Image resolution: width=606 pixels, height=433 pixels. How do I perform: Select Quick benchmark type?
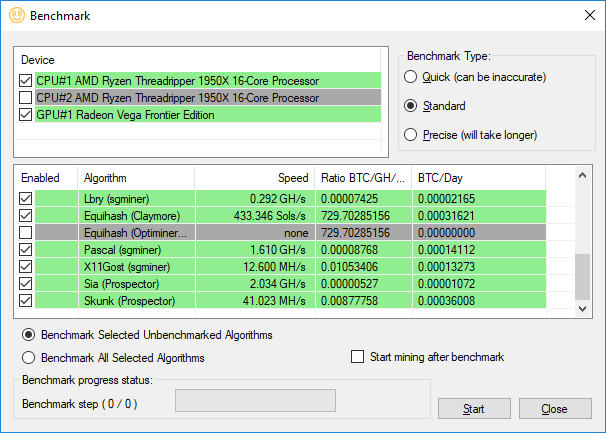click(410, 77)
